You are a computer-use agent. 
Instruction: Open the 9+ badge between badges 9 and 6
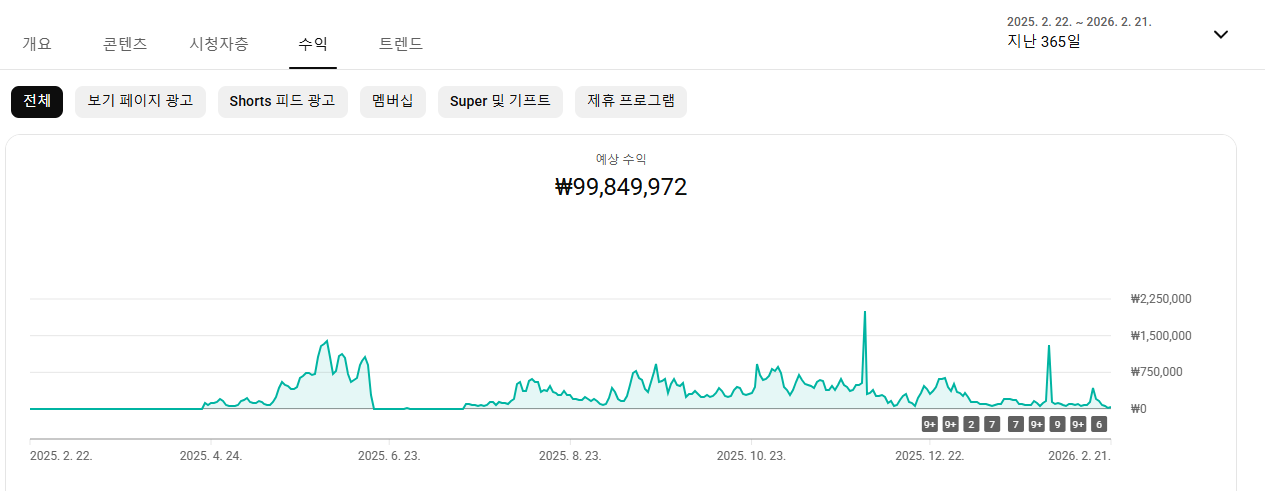pyautogui.click(x=1078, y=424)
